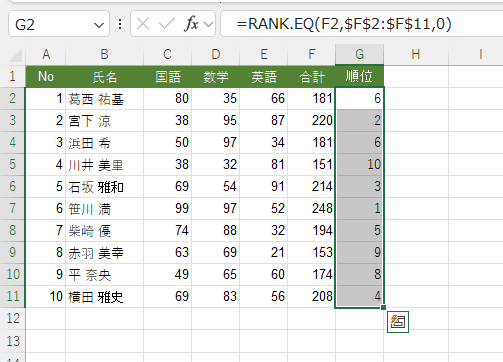Click the Select All corner triangle
This screenshot has width=503, height=362.
click(15, 55)
